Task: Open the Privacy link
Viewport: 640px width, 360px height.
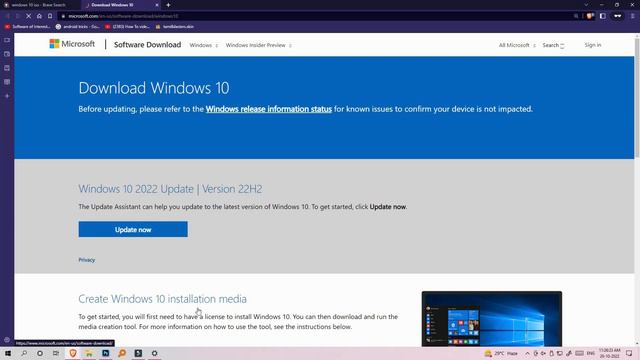Action: click(x=87, y=260)
